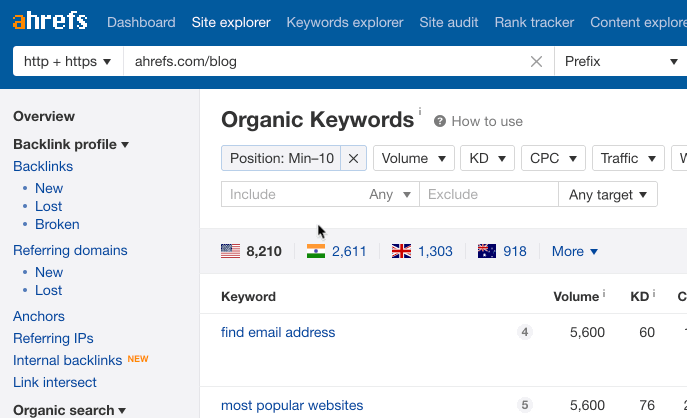
Task: Expand the More countries menu
Action: pos(575,251)
